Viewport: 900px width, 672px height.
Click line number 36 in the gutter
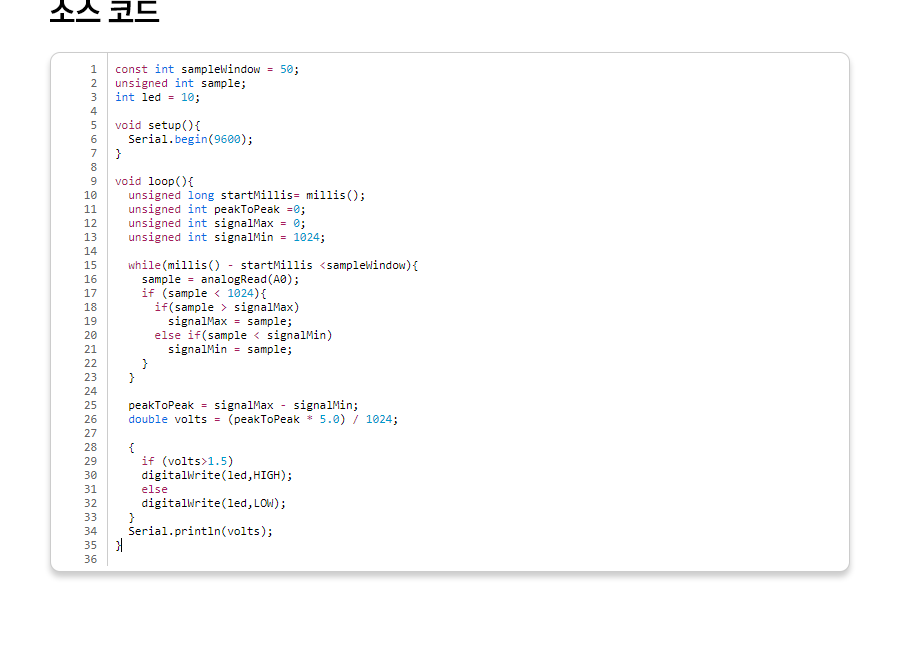click(x=93, y=560)
